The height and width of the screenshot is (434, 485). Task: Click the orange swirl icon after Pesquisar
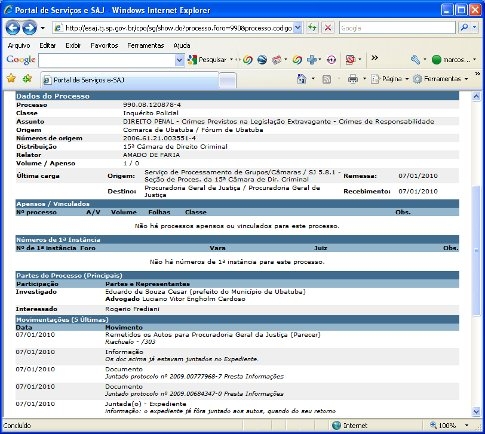248,60
